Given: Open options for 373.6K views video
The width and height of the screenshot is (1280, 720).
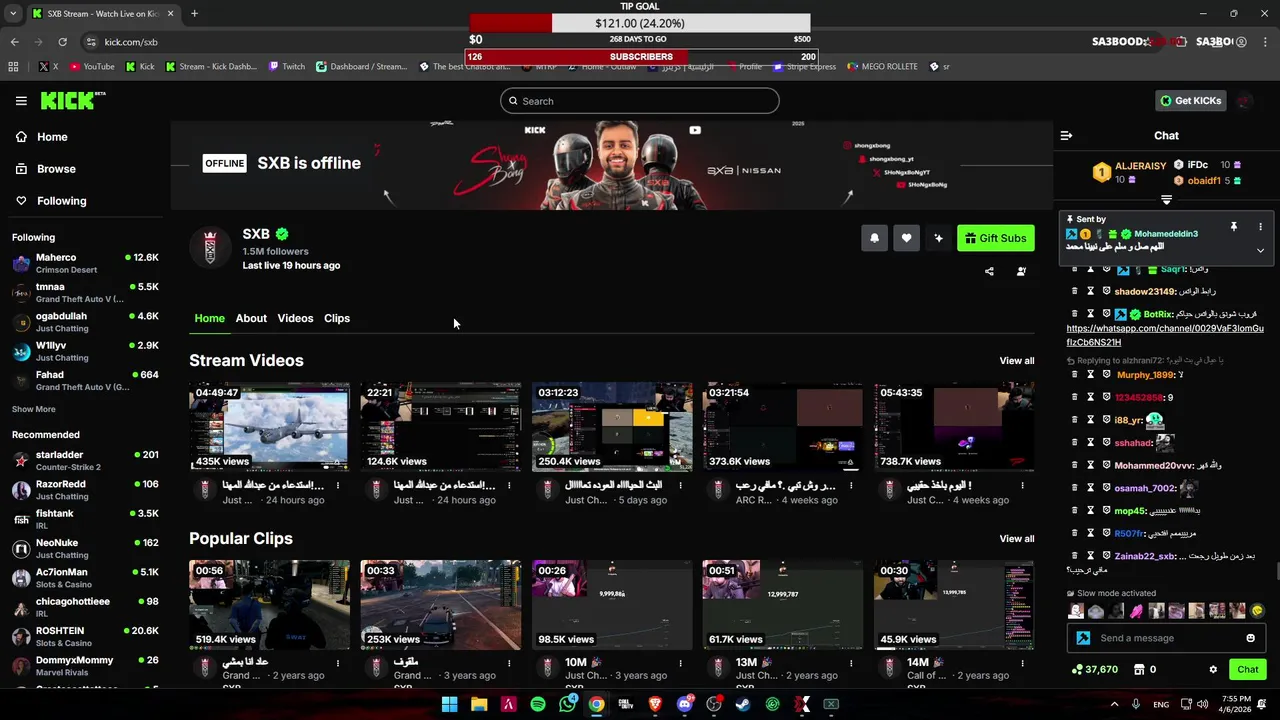Looking at the screenshot, I should click(851, 486).
